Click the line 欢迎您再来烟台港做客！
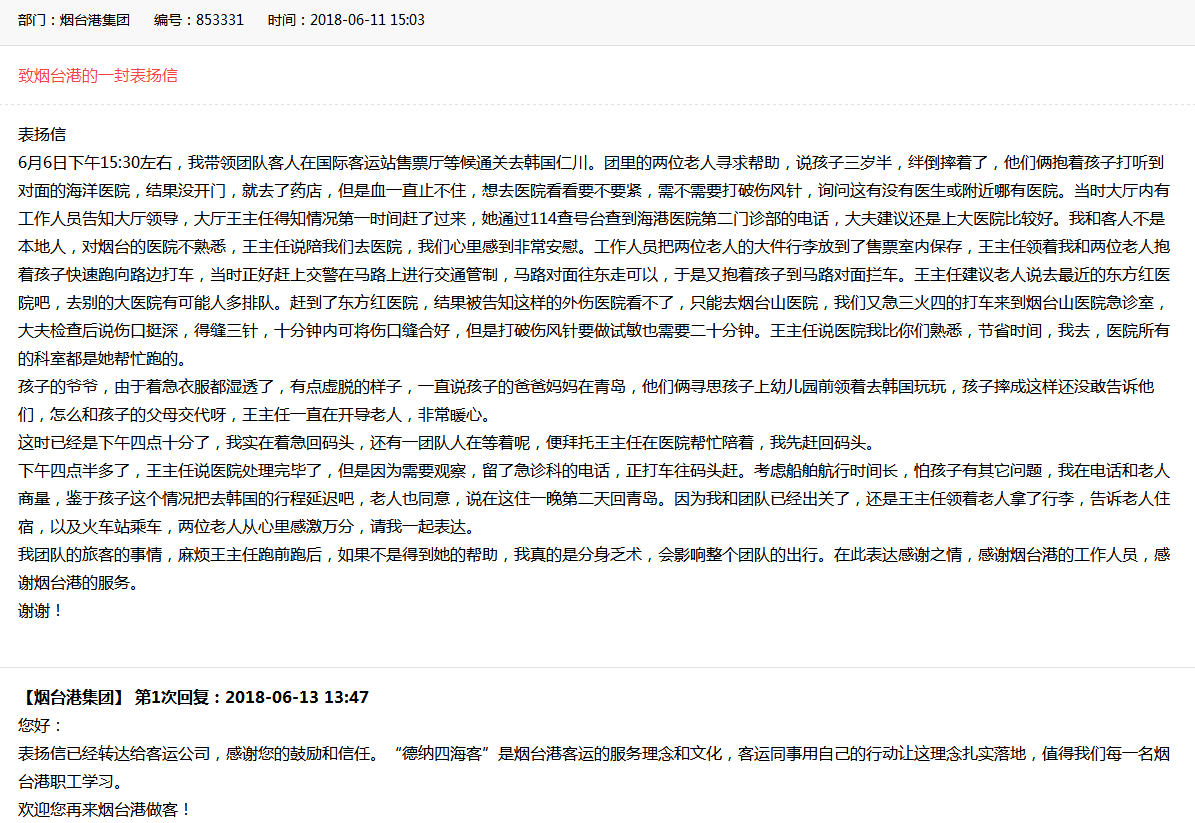This screenshot has width=1195, height=823. [x=104, y=809]
